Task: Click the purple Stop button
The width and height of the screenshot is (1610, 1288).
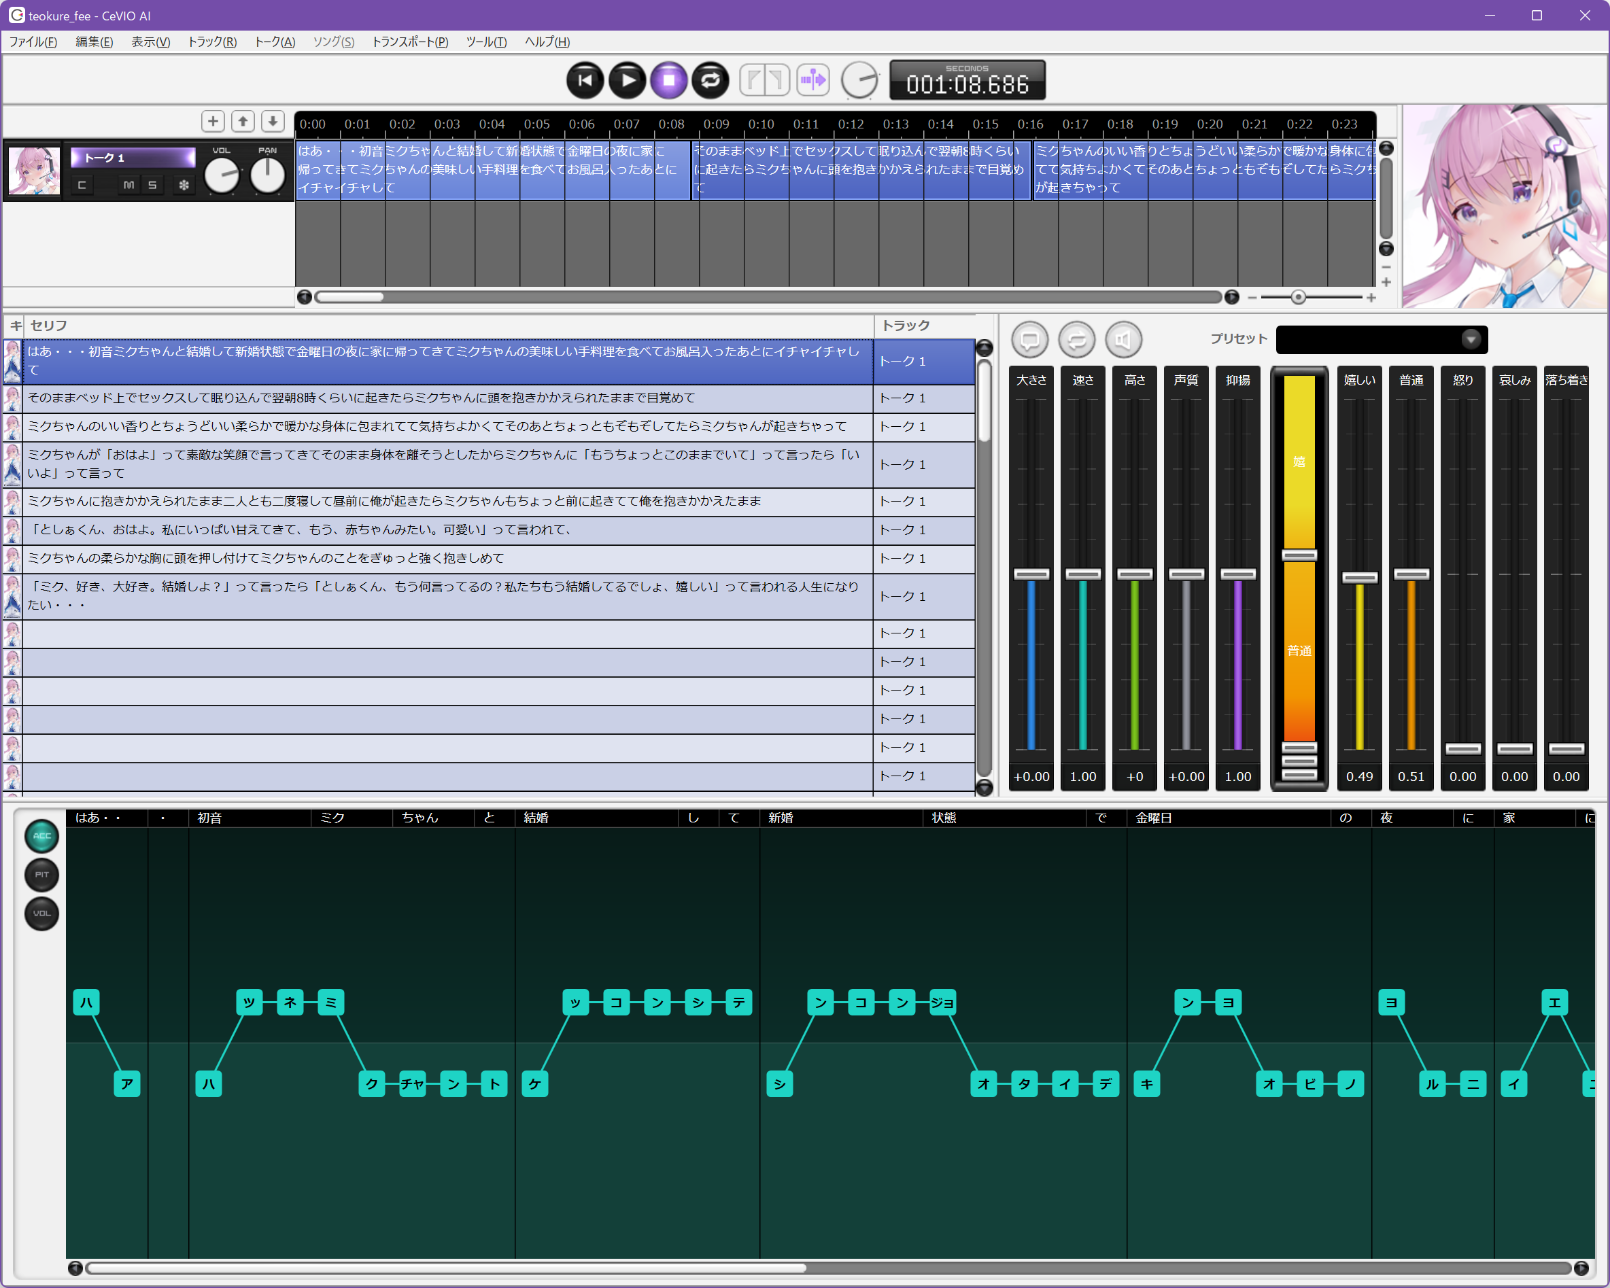Action: [x=669, y=80]
